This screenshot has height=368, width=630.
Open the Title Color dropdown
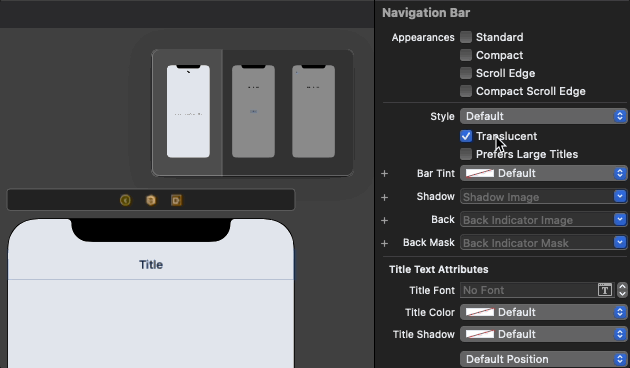pyautogui.click(x=543, y=312)
